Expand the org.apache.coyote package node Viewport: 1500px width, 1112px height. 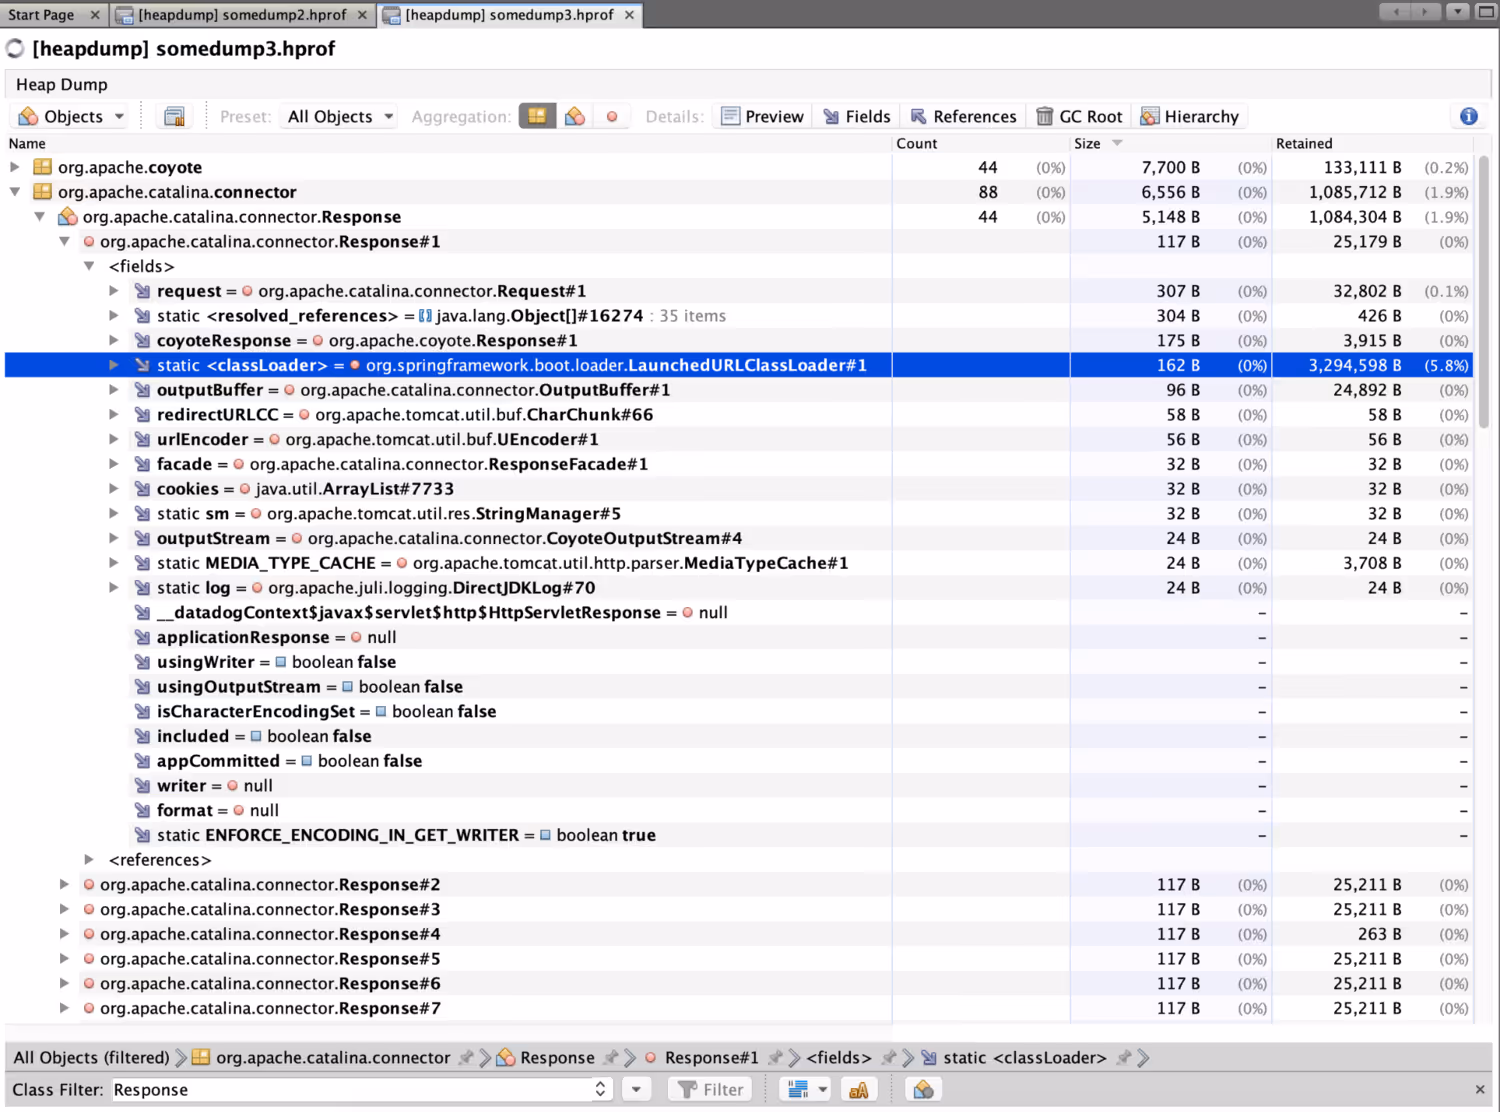15,167
